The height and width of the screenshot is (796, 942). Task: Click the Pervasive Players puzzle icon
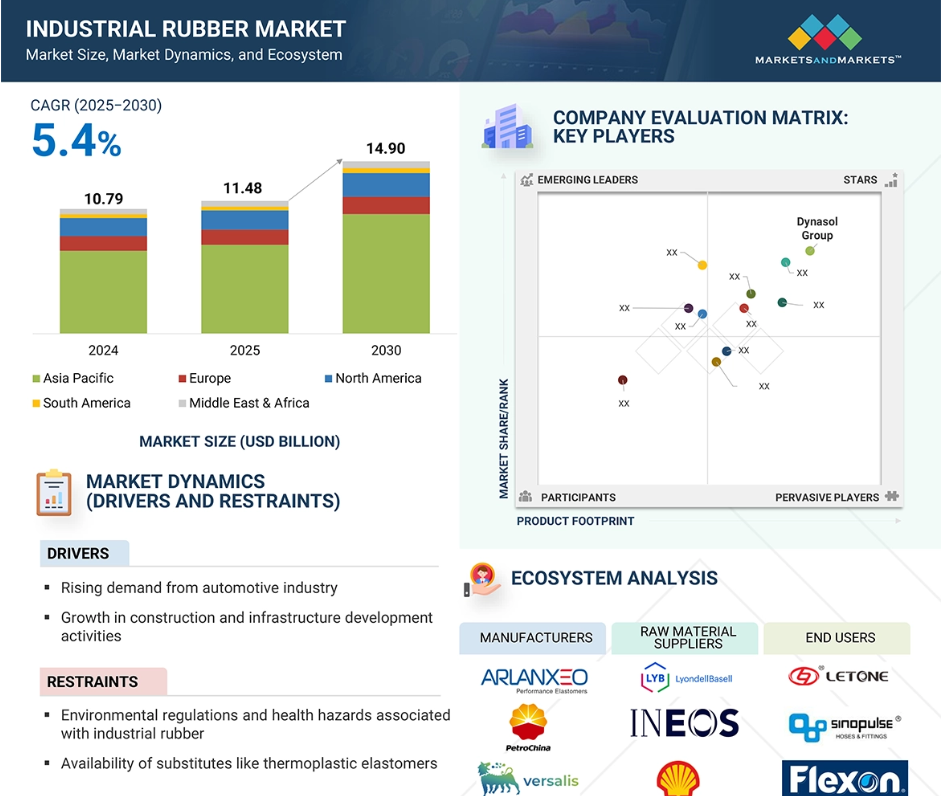tap(892, 496)
